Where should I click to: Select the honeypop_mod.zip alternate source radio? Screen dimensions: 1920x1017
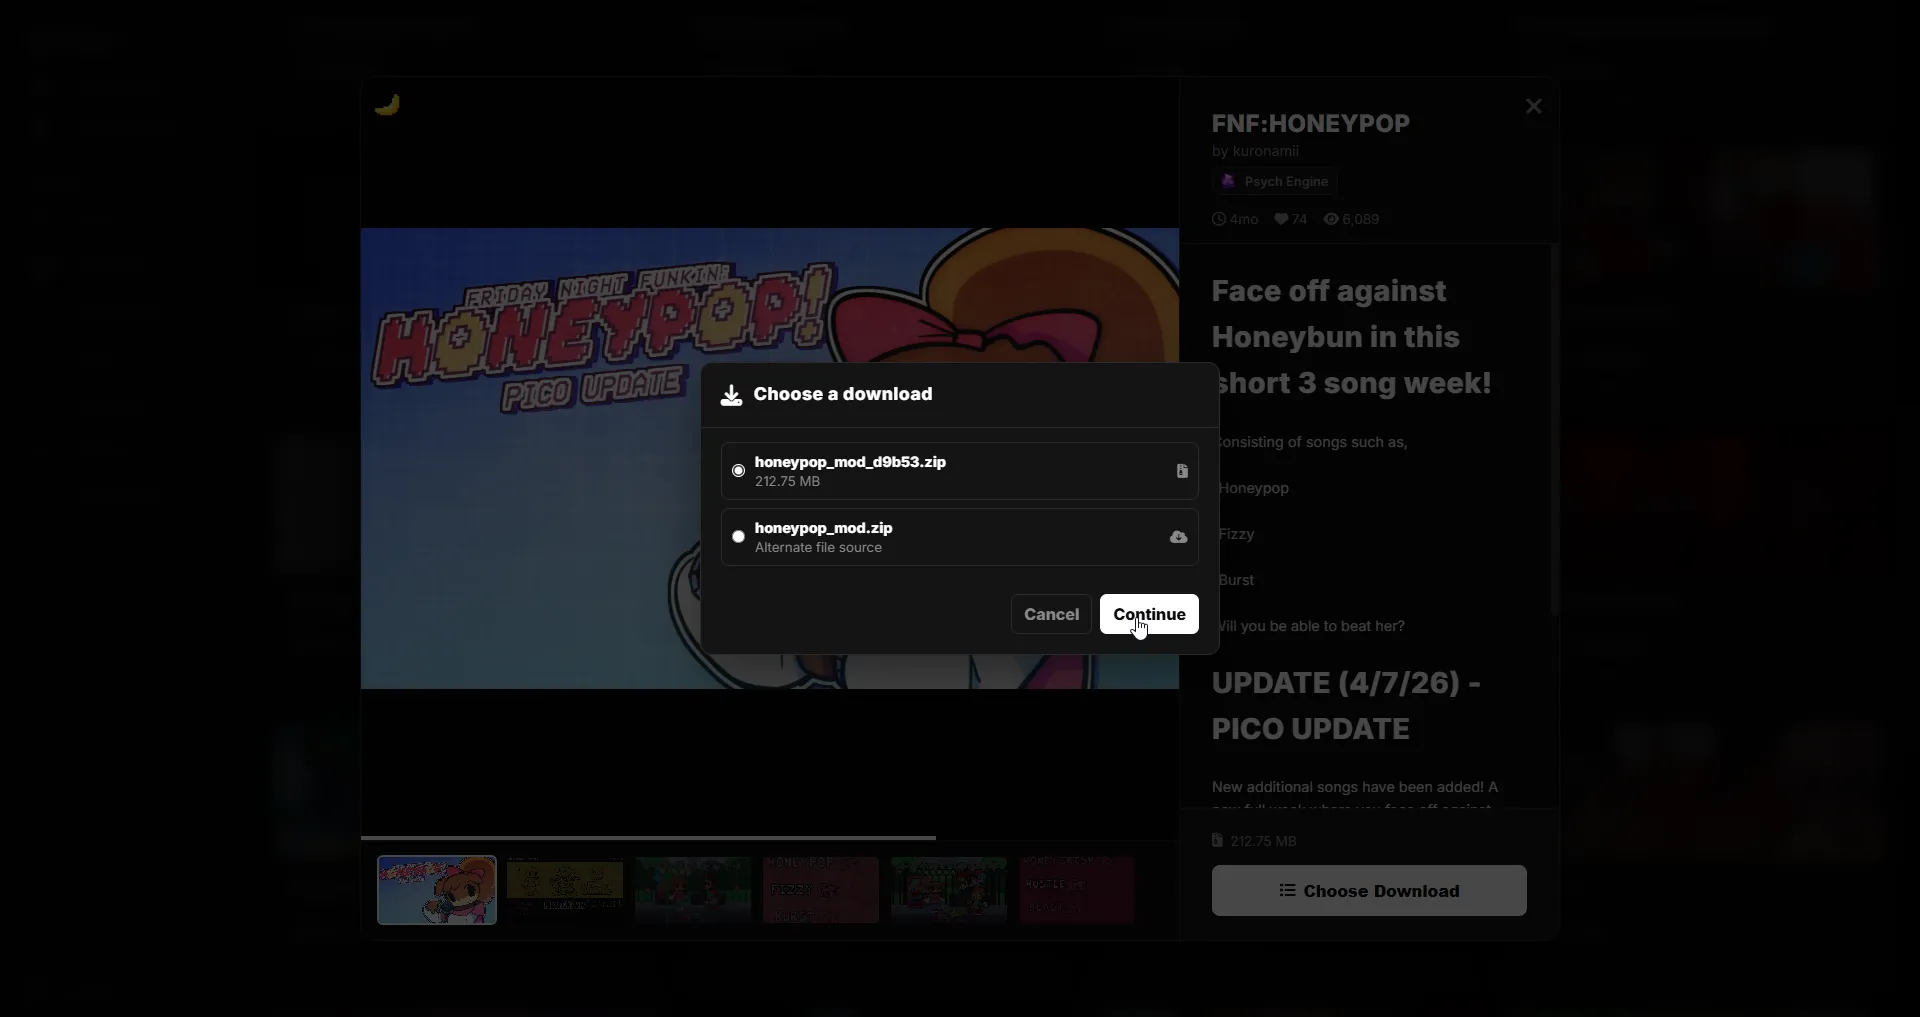point(738,537)
